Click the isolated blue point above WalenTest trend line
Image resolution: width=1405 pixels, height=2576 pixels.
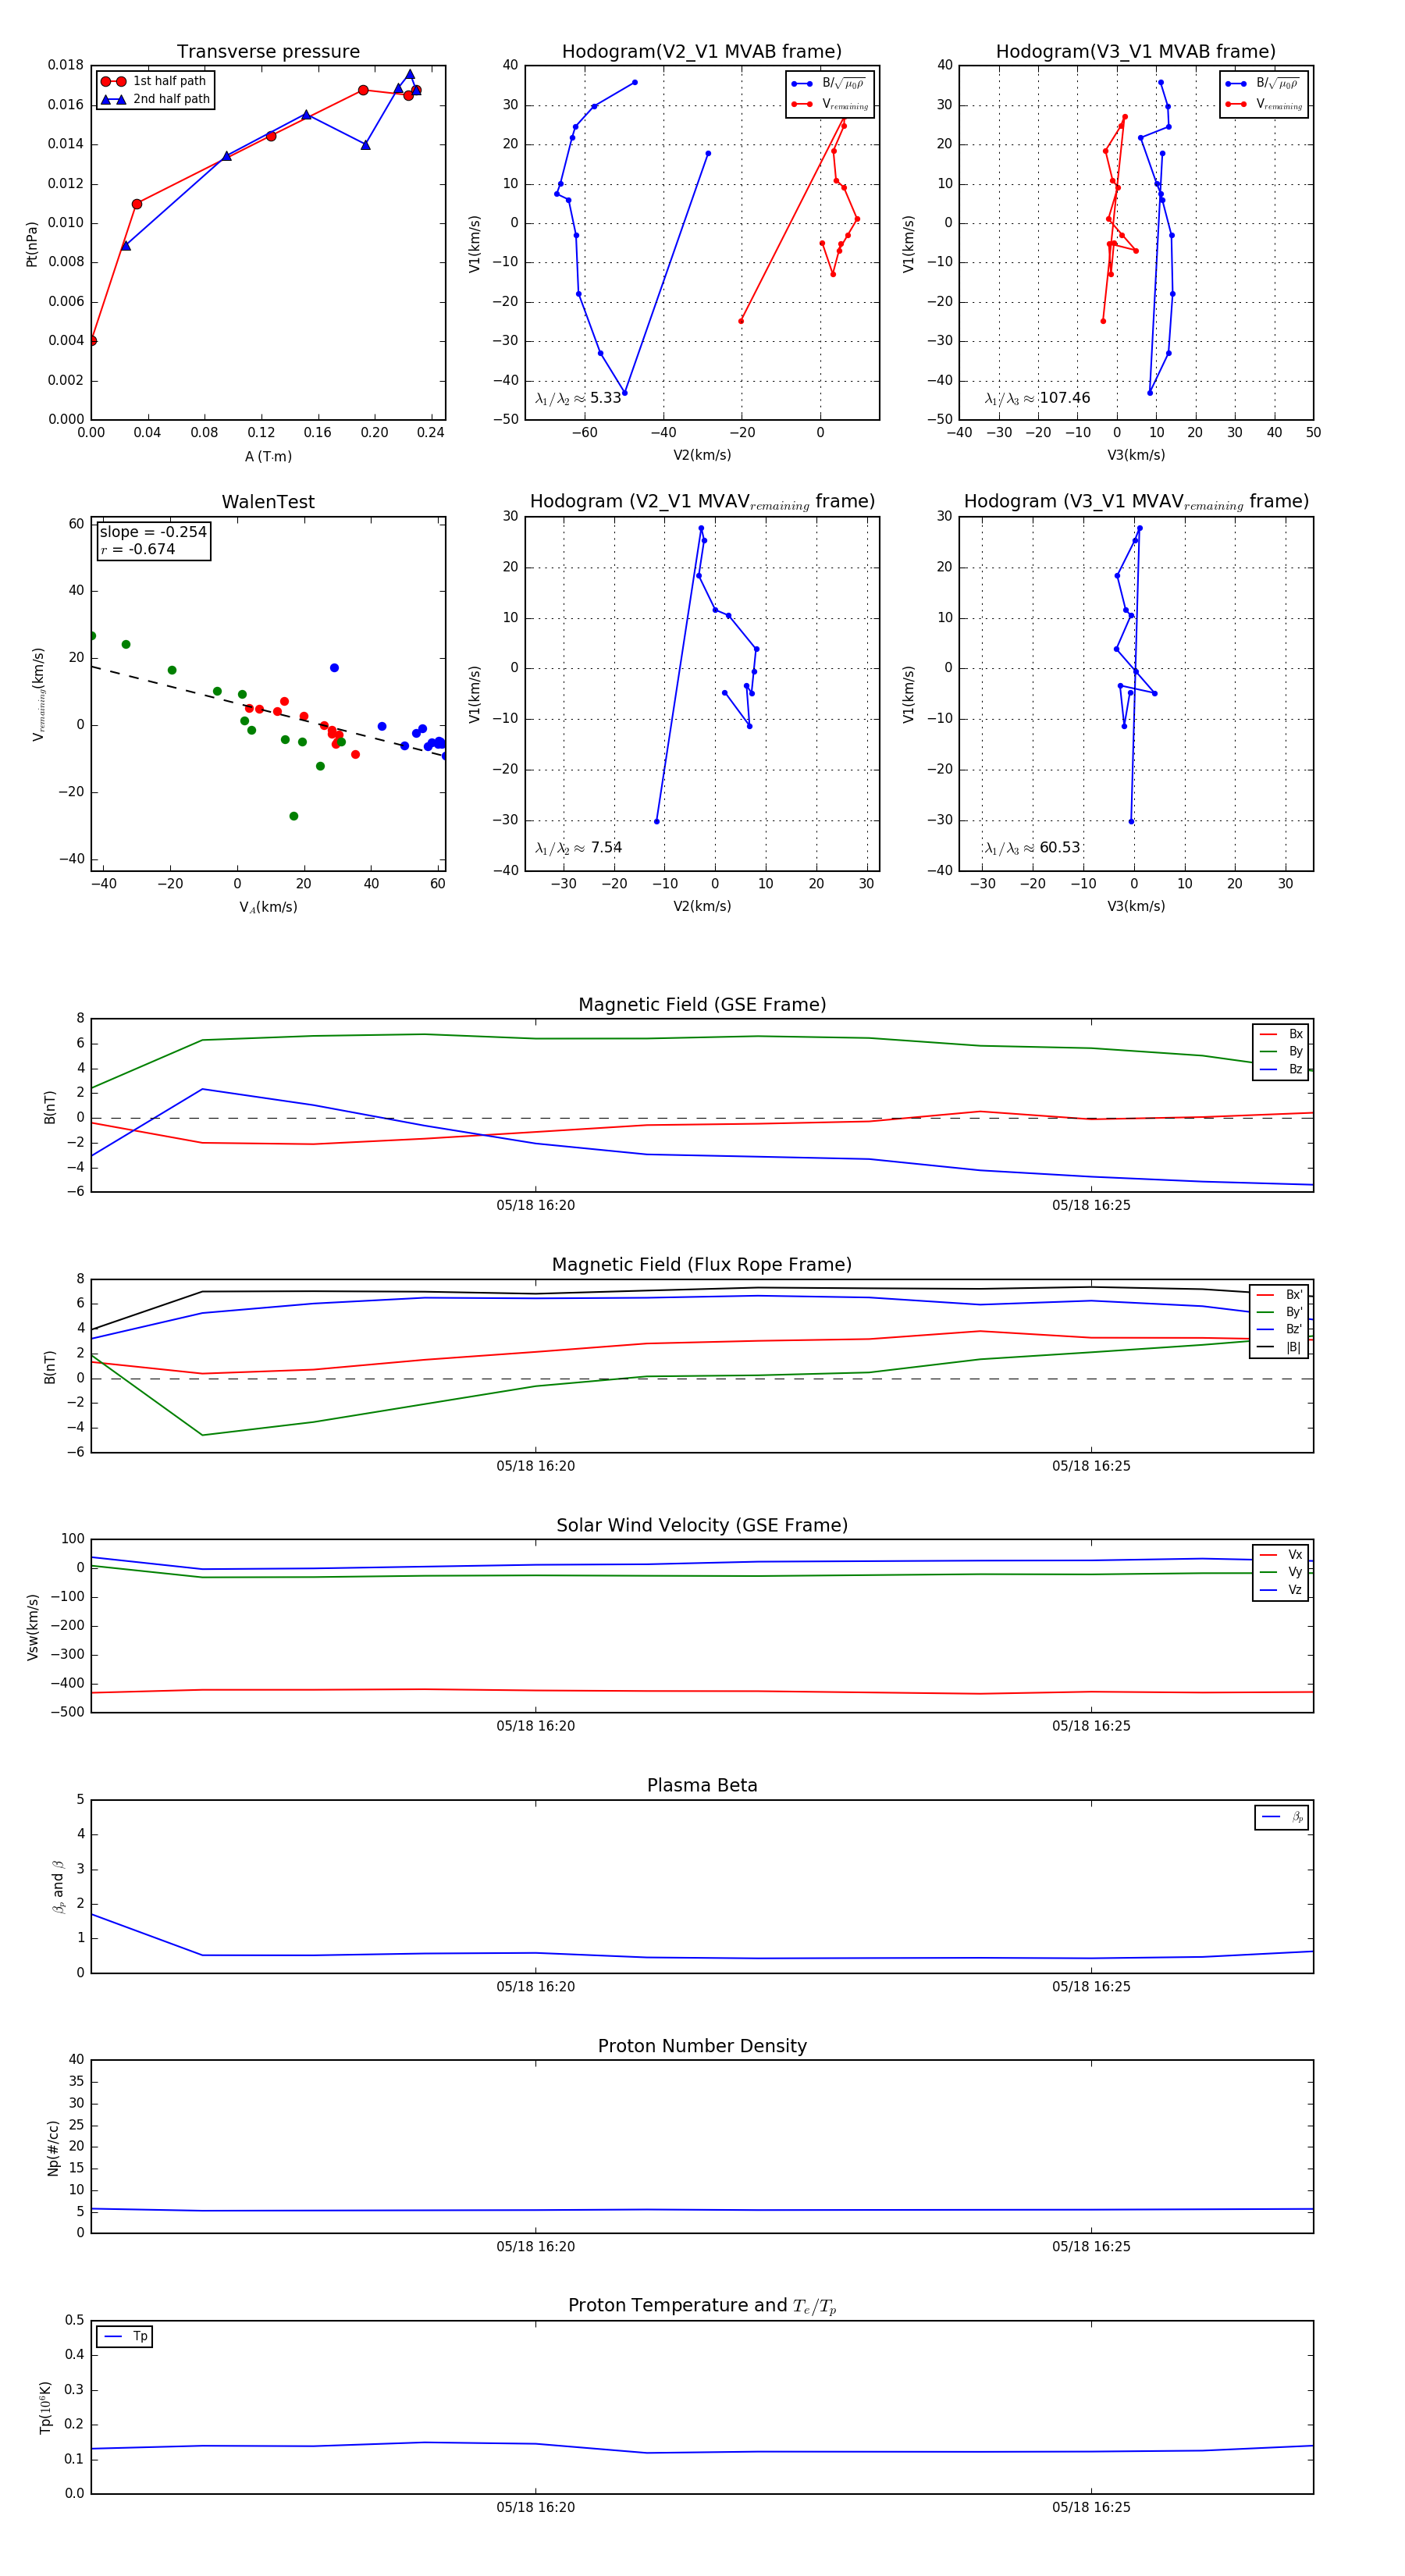[x=334, y=667]
